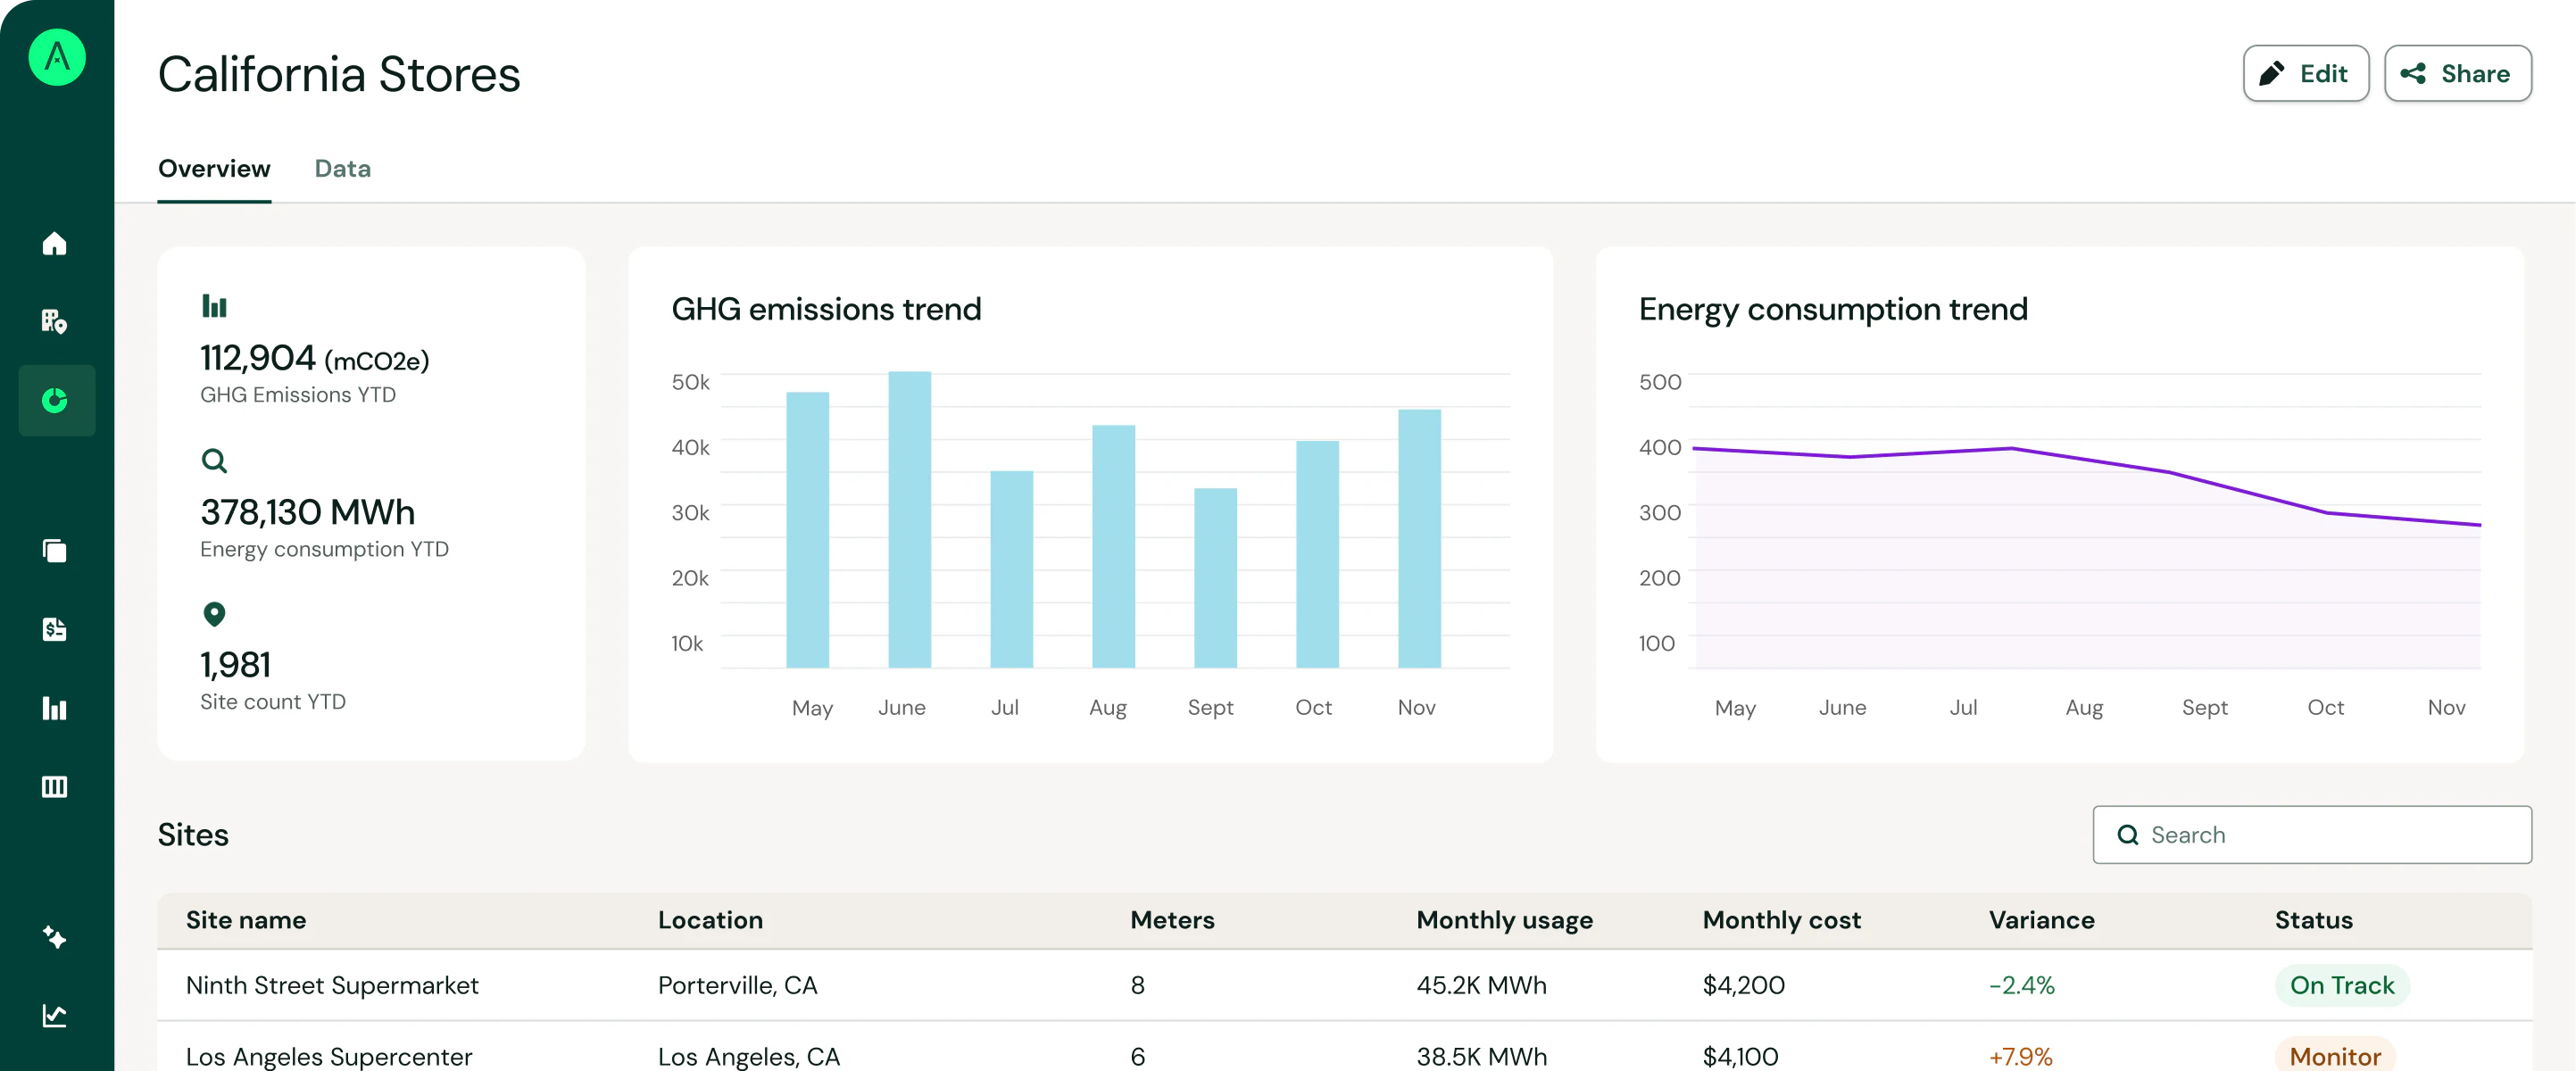Sort by Meters column header

pos(1172,920)
